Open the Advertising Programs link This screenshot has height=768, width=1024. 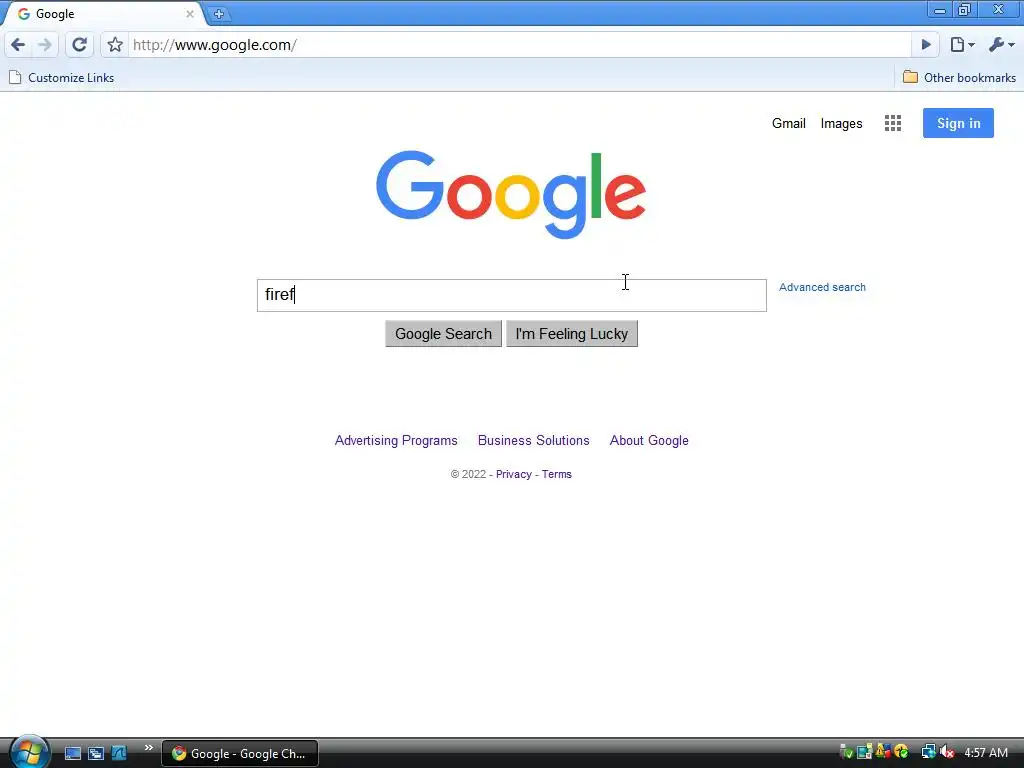click(x=396, y=440)
